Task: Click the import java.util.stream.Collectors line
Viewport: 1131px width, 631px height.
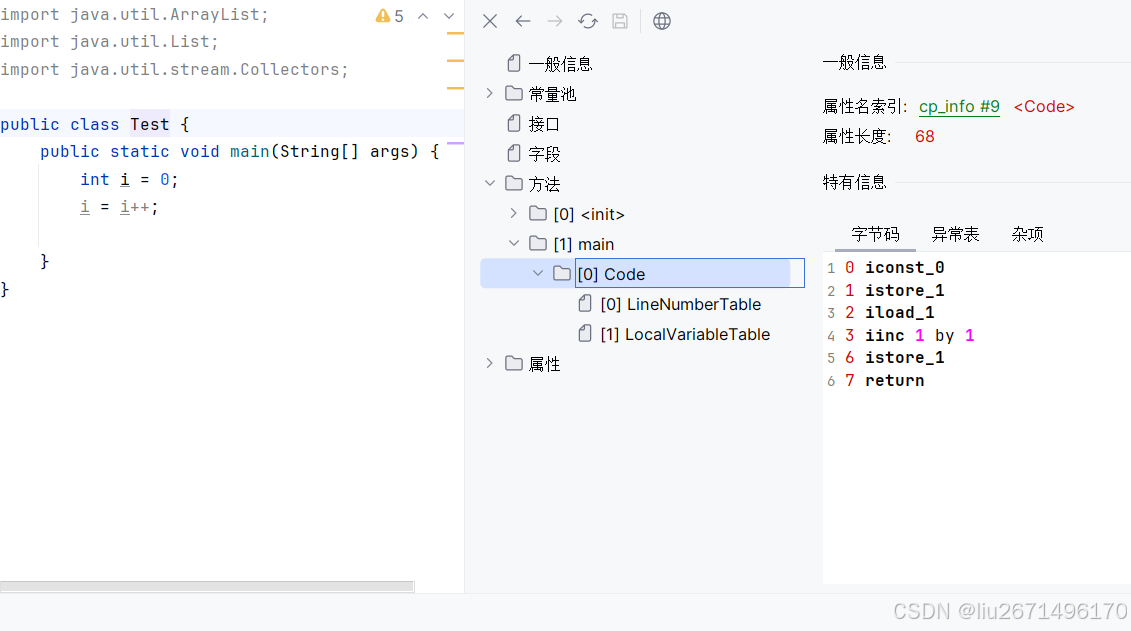Action: [175, 69]
